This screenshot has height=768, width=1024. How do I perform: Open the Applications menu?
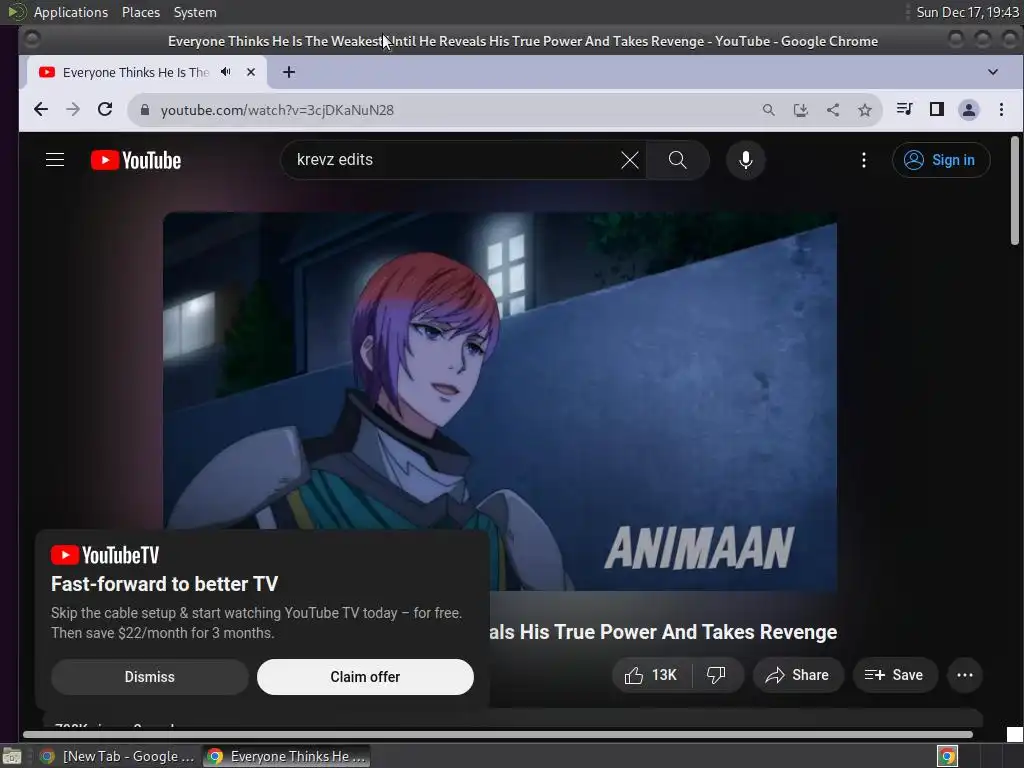point(71,12)
